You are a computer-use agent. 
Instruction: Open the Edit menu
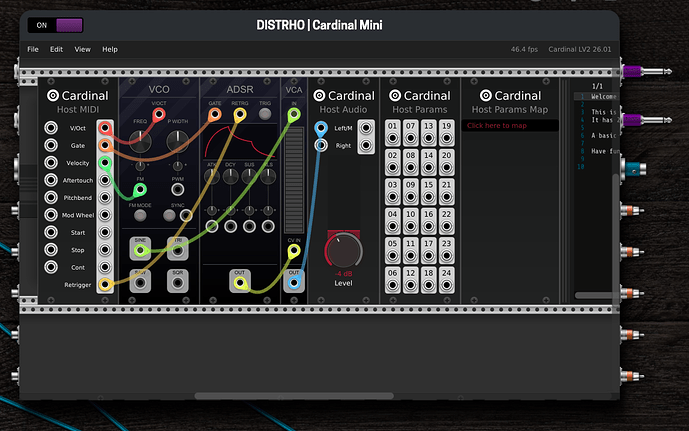coord(57,49)
